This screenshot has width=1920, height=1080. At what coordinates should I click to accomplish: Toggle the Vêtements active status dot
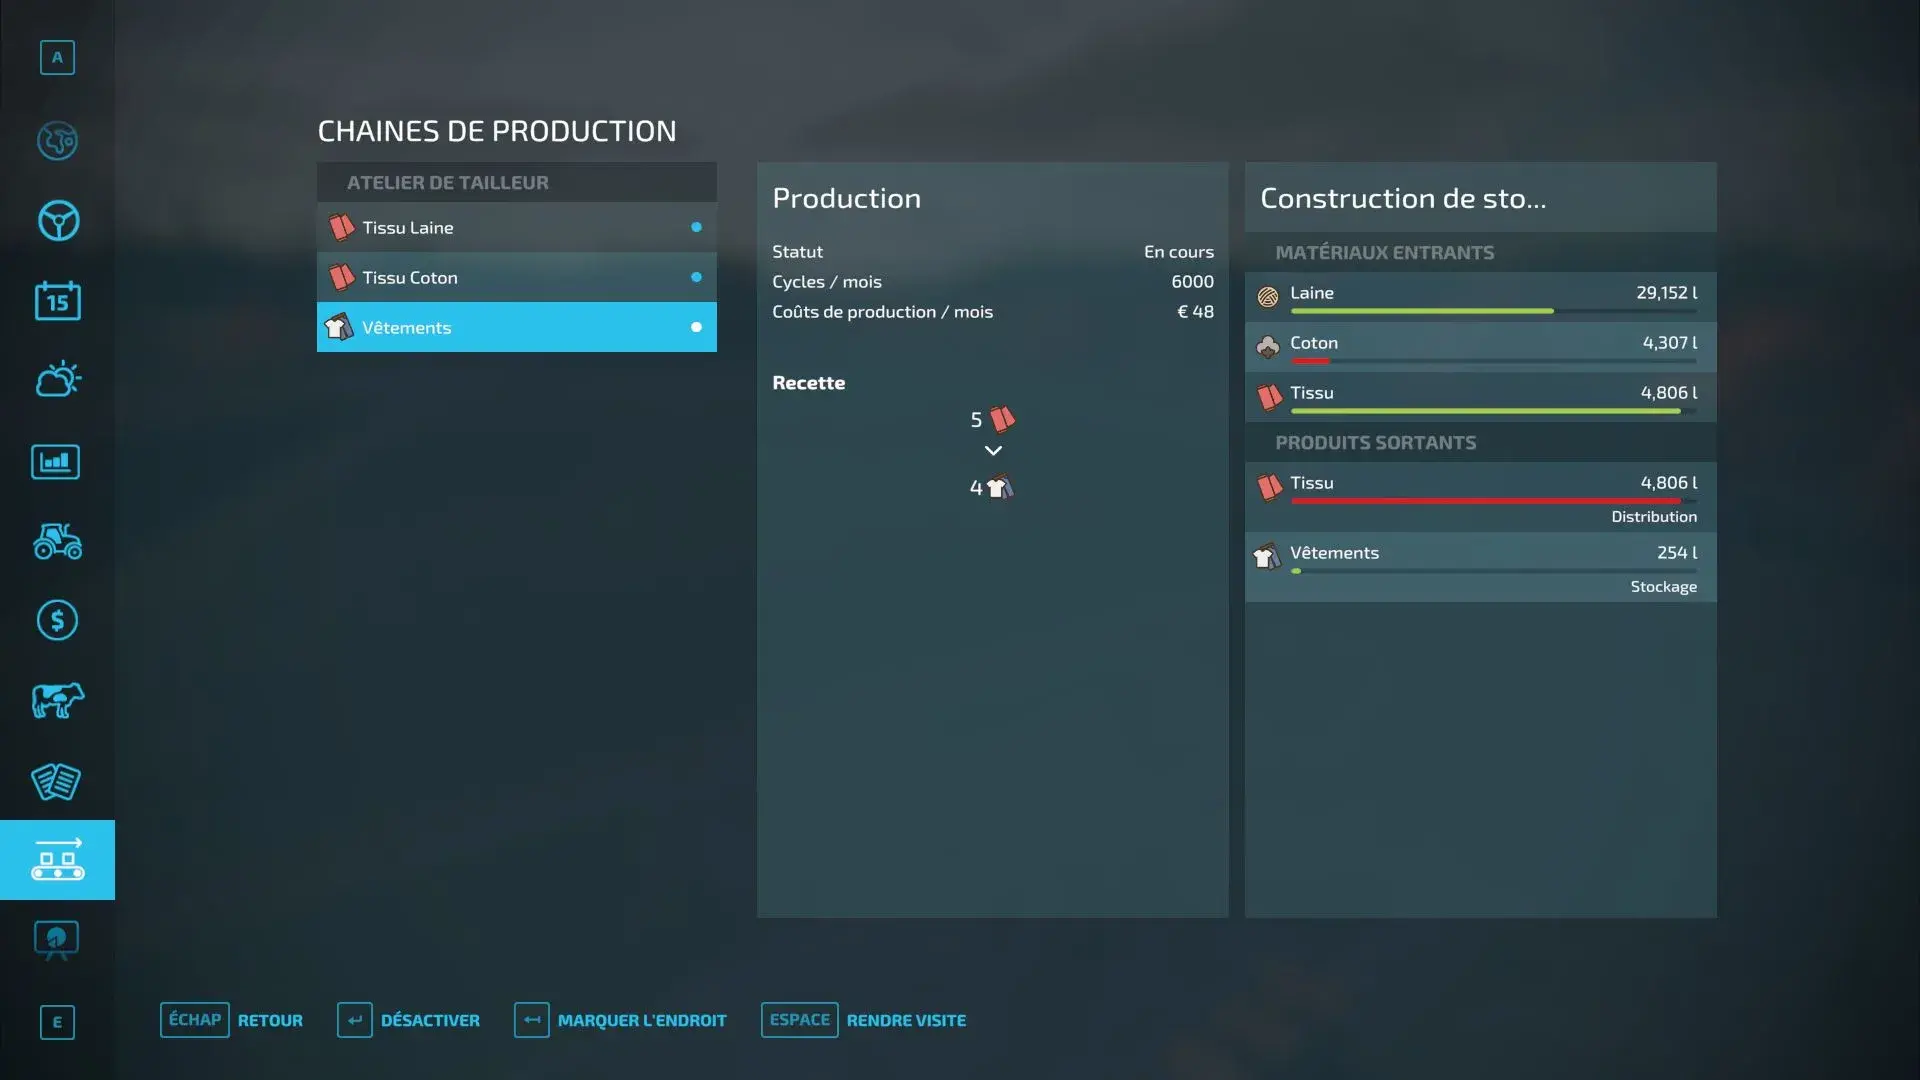pos(696,327)
